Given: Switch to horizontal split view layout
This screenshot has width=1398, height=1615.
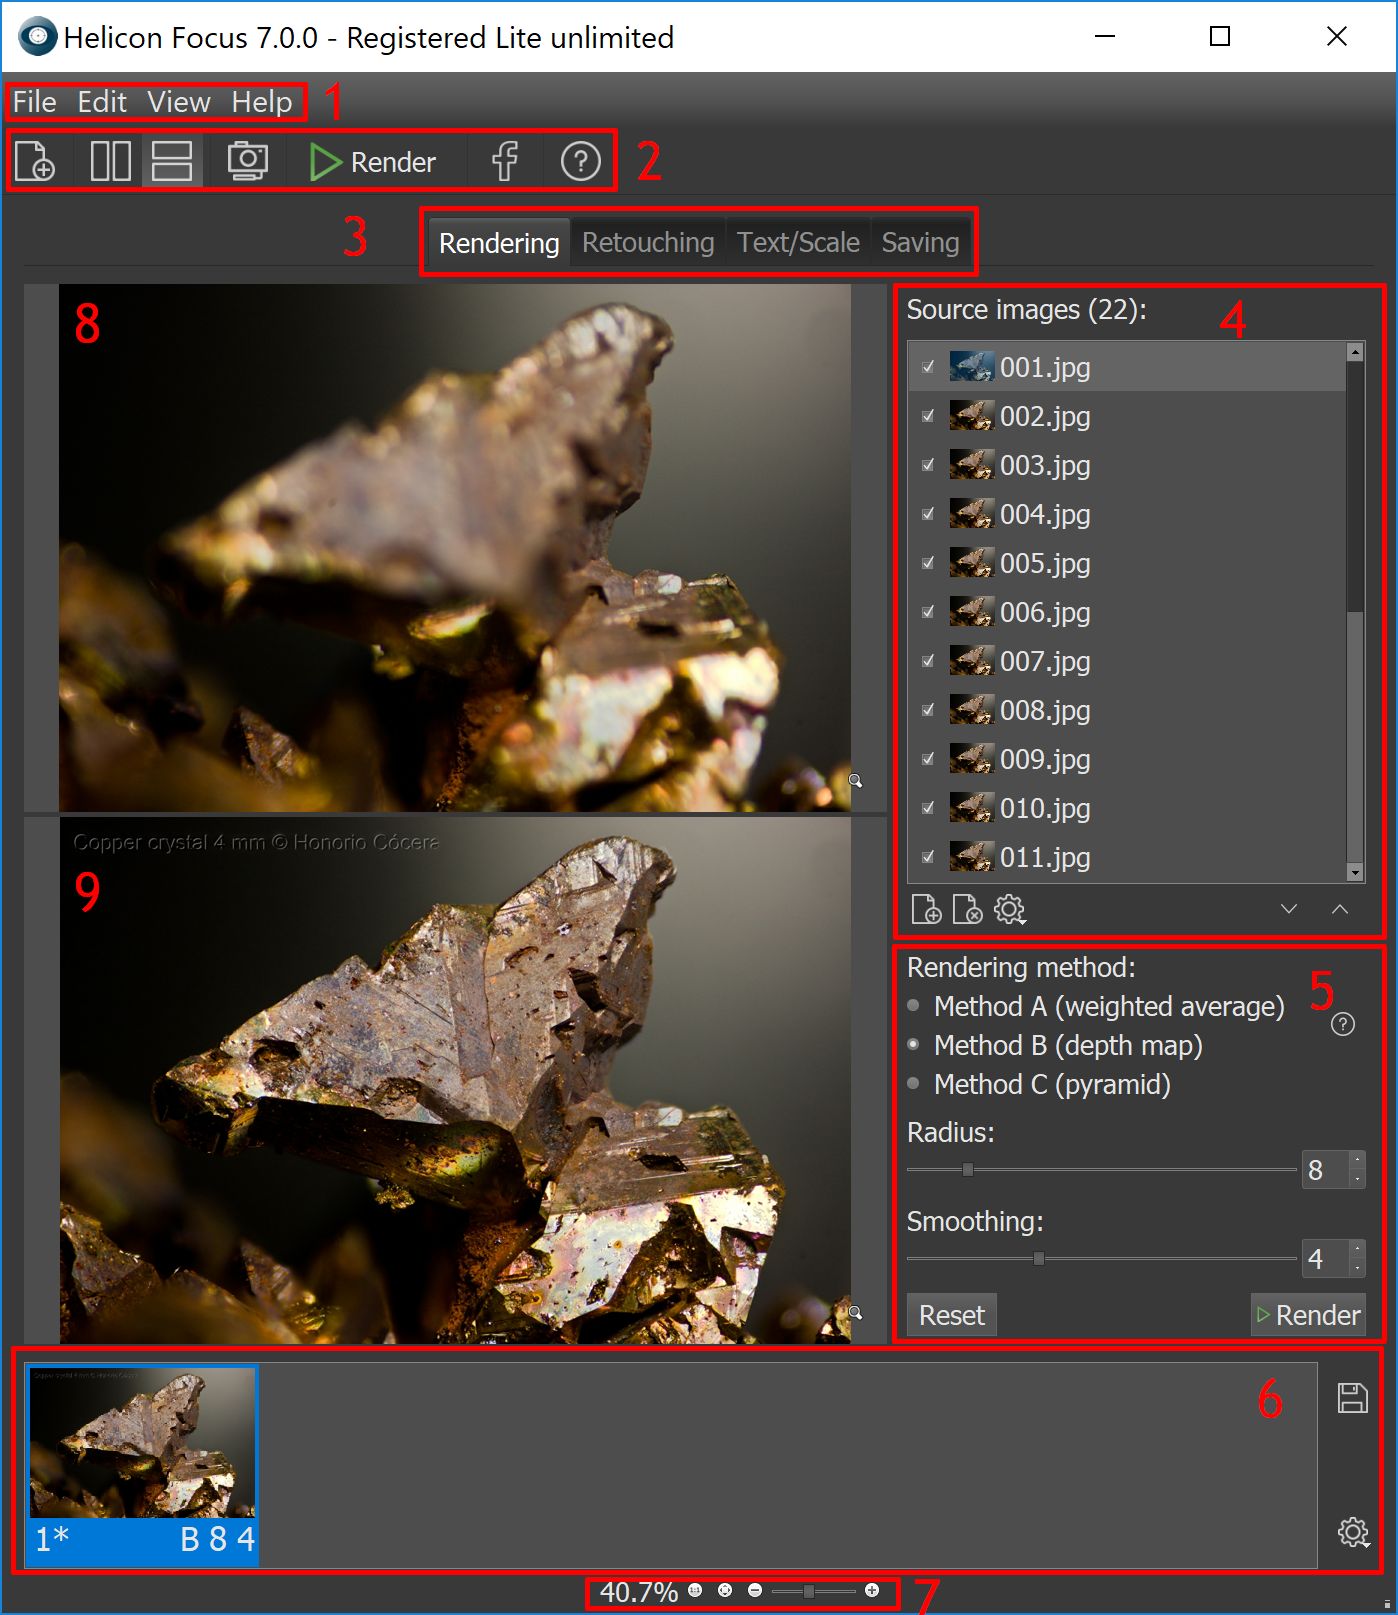Looking at the screenshot, I should click(x=172, y=161).
